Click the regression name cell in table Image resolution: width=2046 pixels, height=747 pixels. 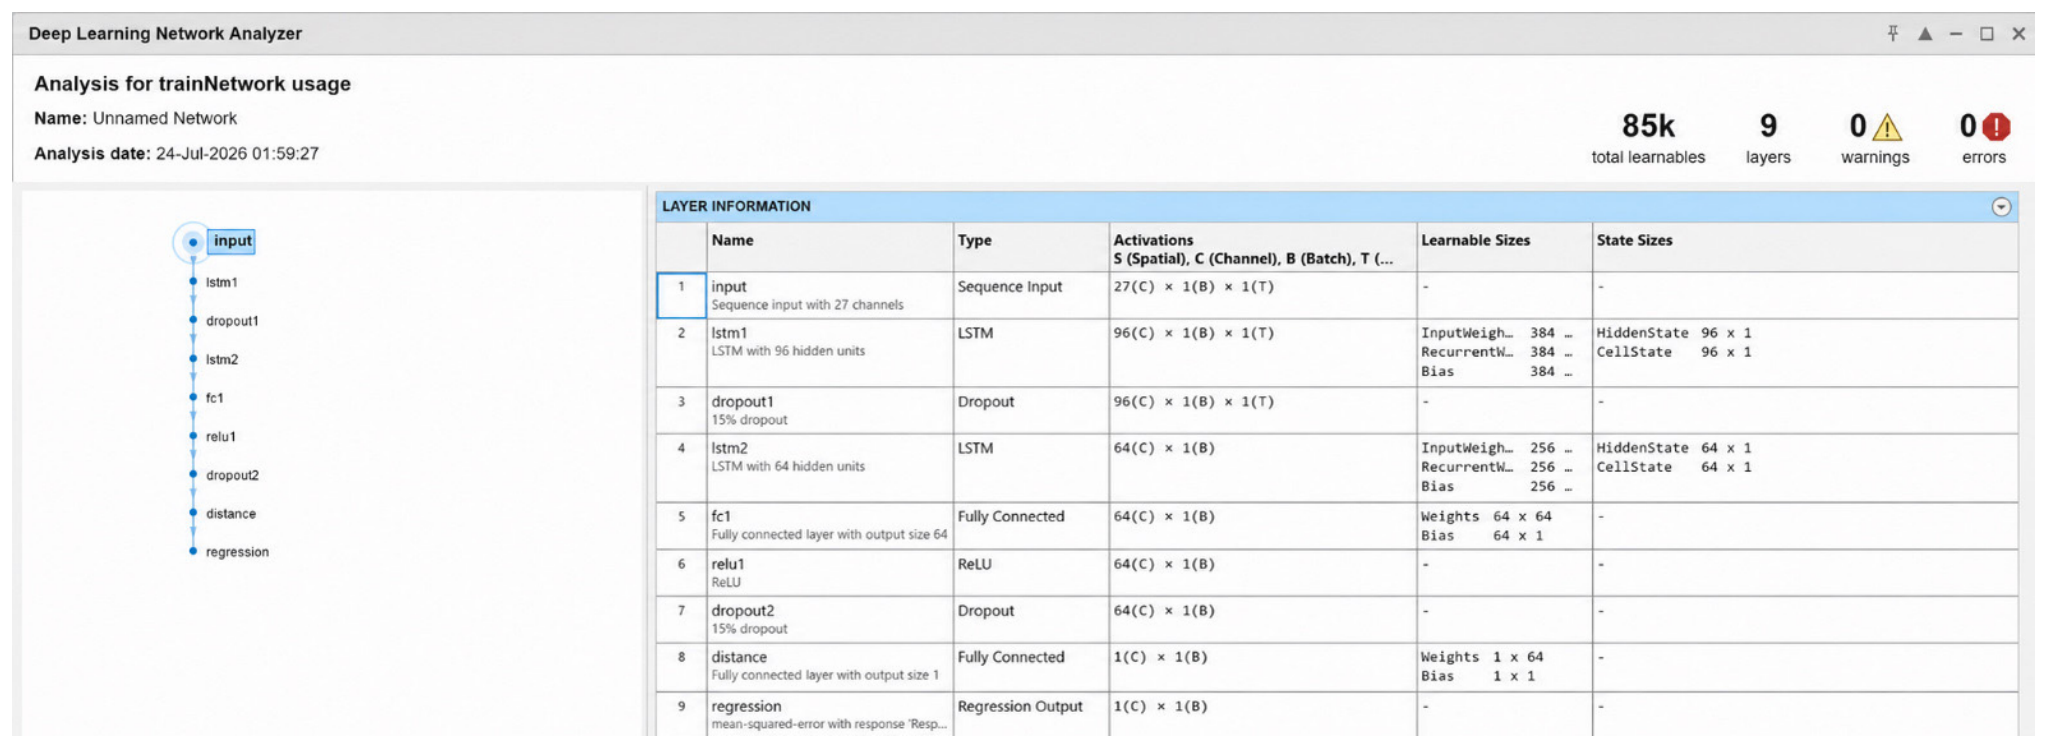[x=830, y=714]
